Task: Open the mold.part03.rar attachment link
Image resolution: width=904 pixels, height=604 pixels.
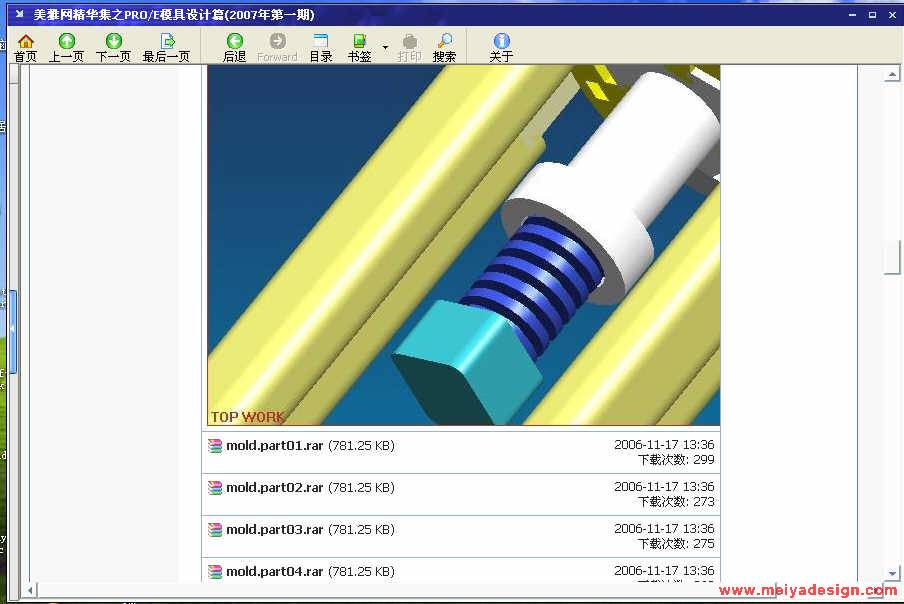Action: point(274,530)
